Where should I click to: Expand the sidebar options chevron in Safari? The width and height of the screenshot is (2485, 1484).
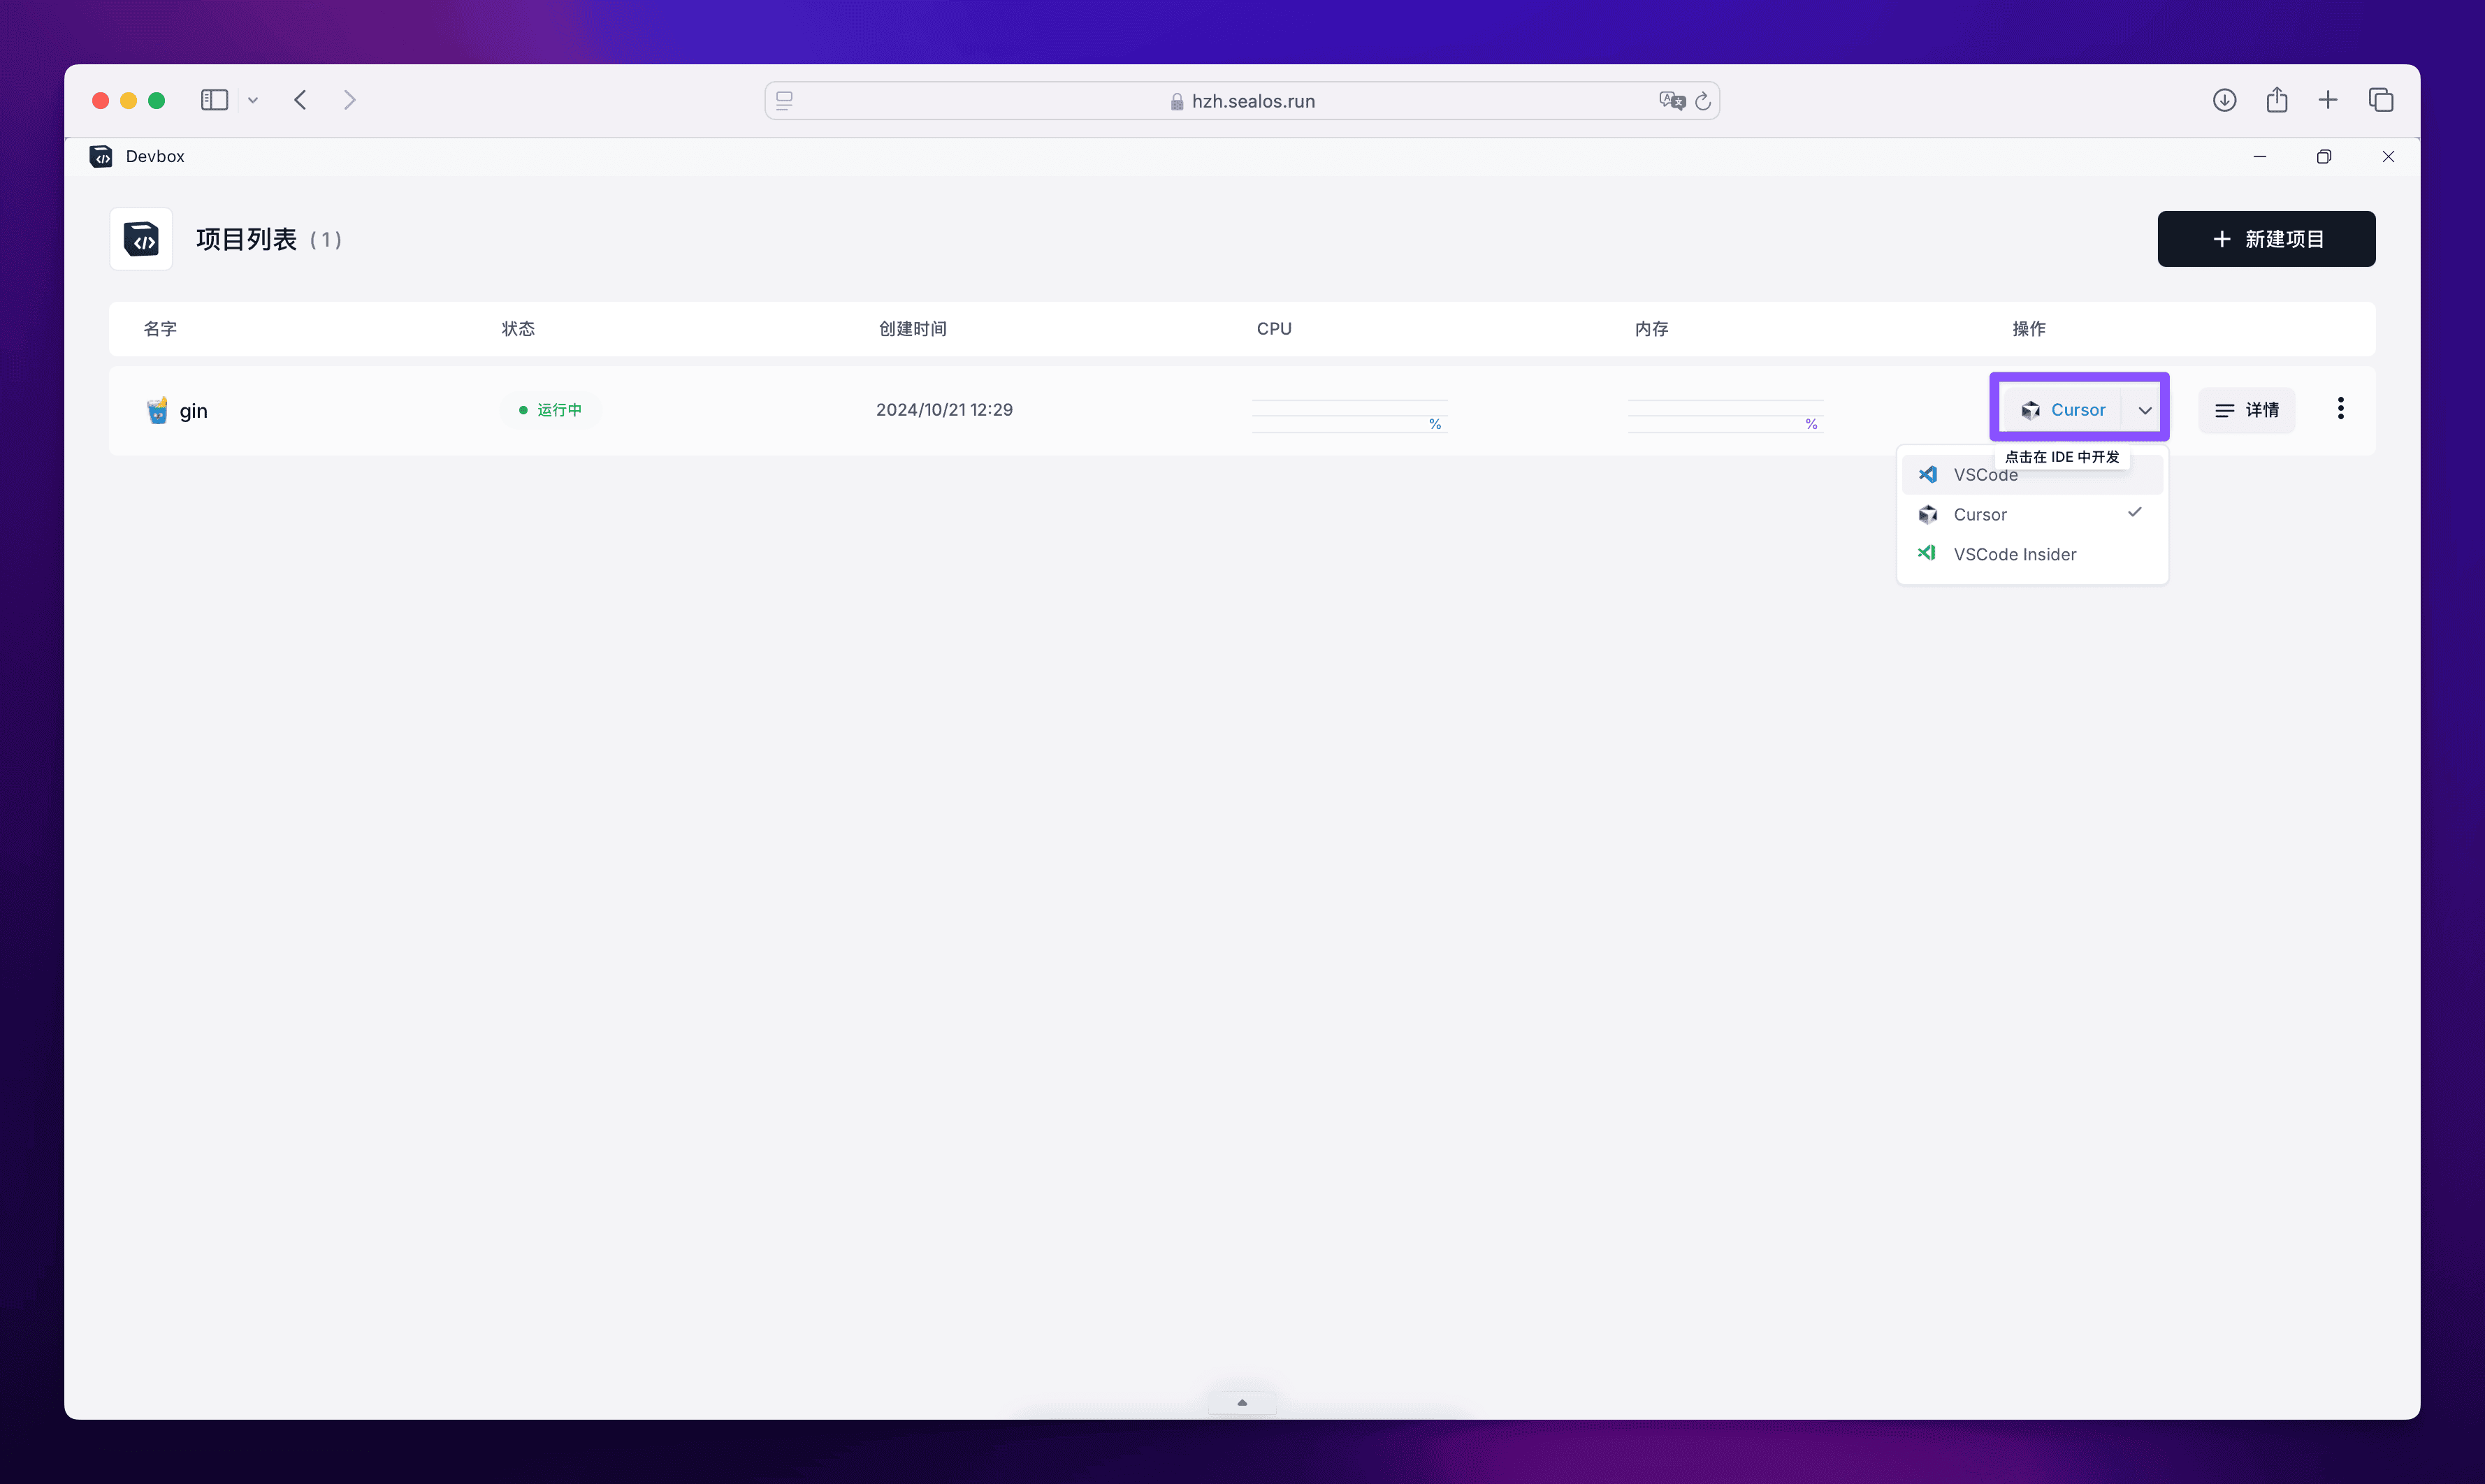pyautogui.click(x=253, y=100)
